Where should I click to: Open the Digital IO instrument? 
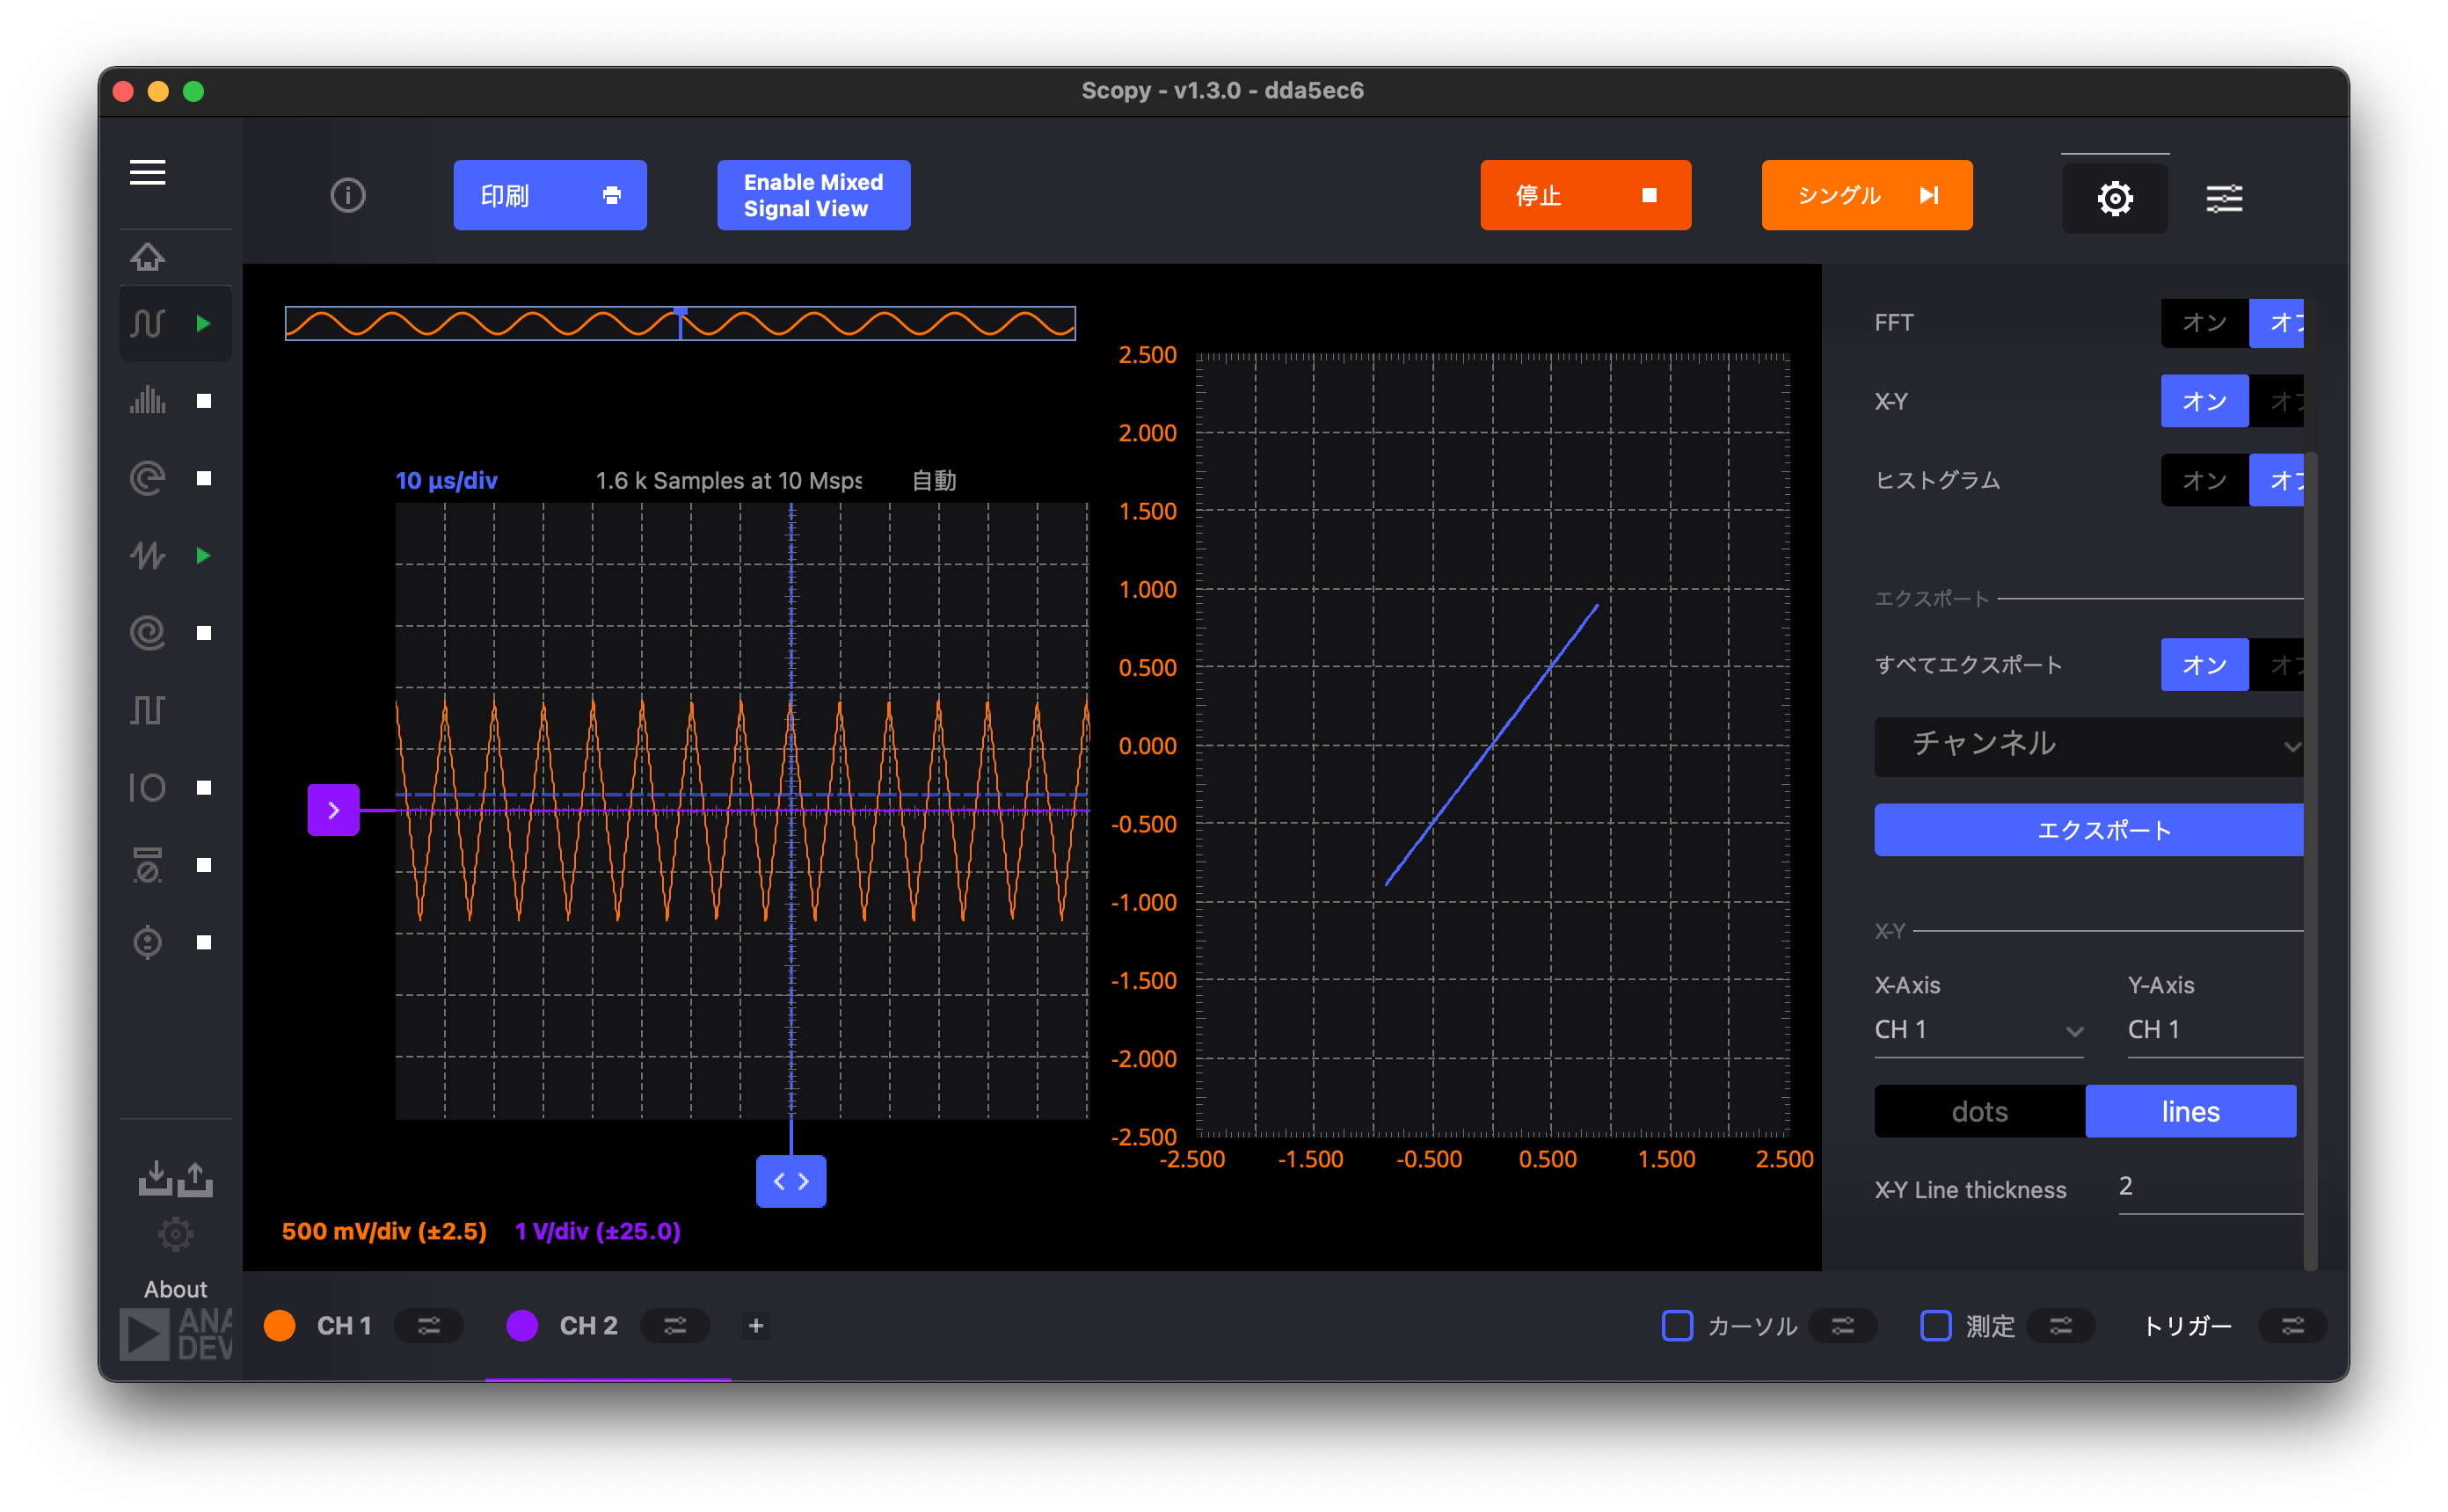click(147, 787)
